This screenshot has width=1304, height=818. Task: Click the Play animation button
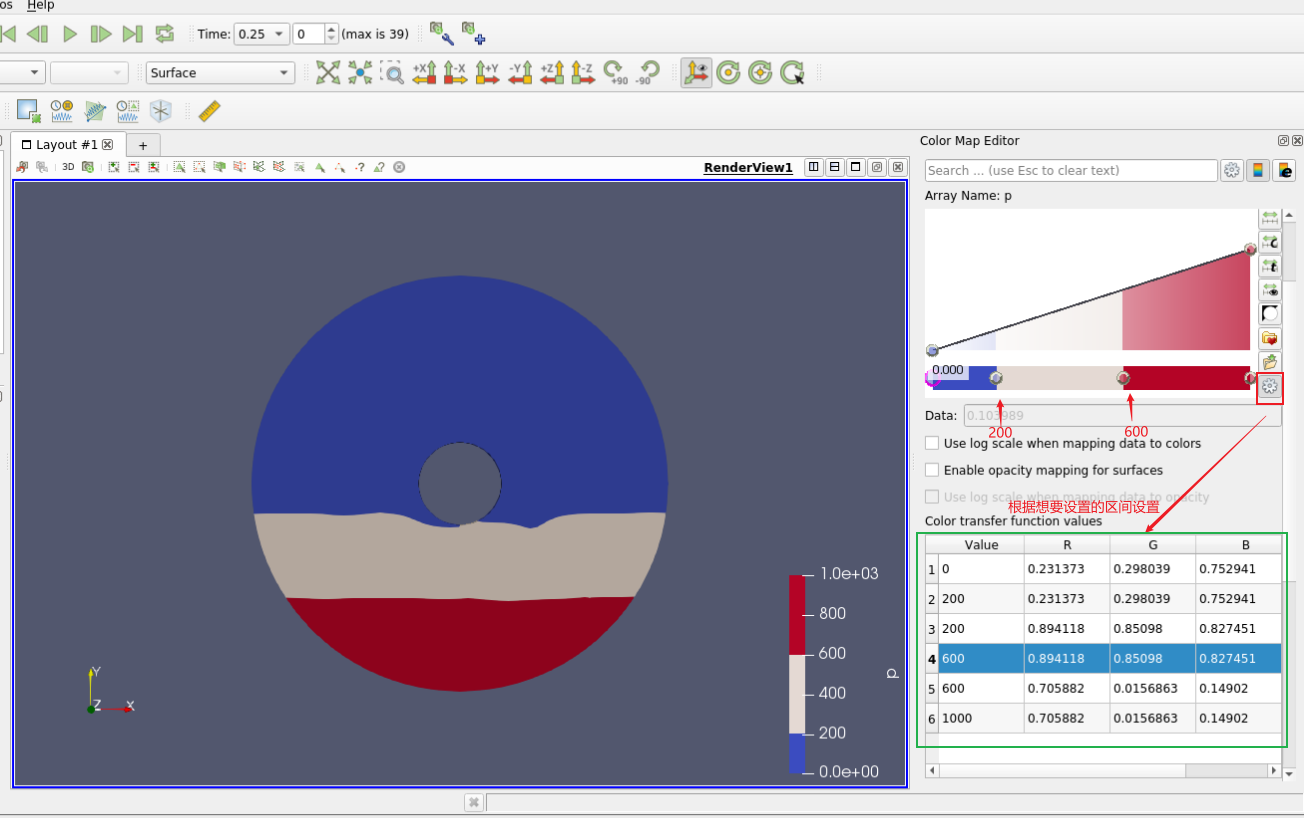click(x=70, y=34)
